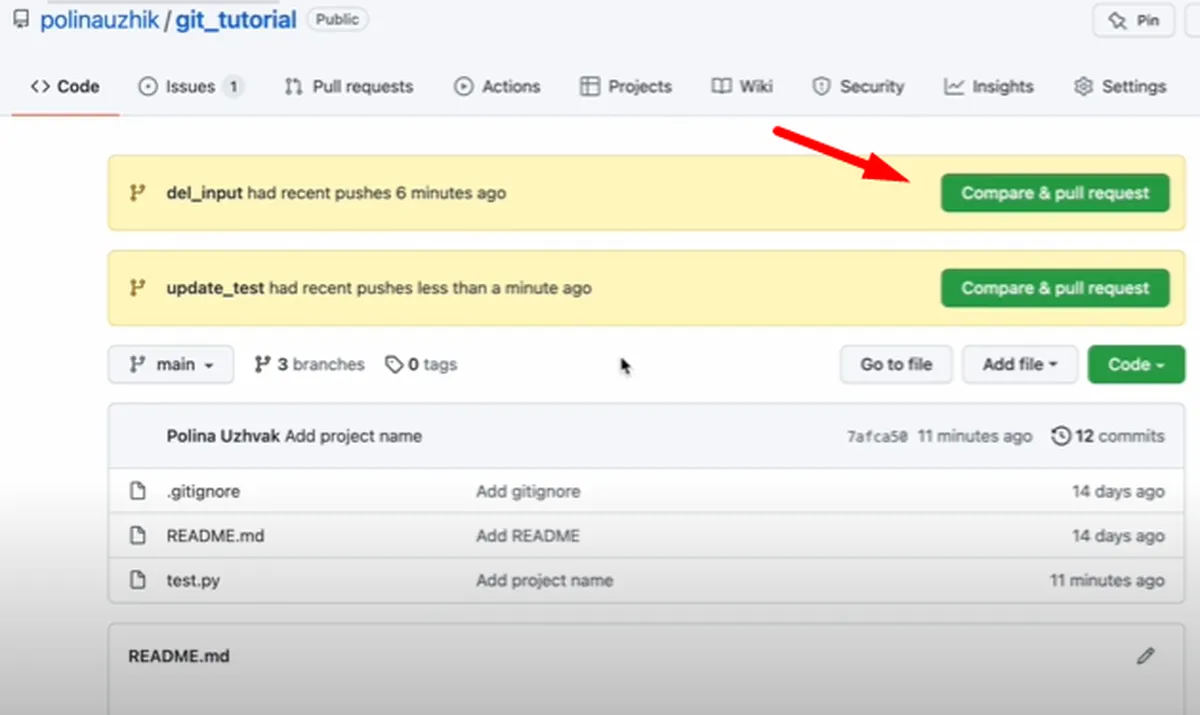Open the Projects tab
This screenshot has width=1200, height=715.
point(626,86)
